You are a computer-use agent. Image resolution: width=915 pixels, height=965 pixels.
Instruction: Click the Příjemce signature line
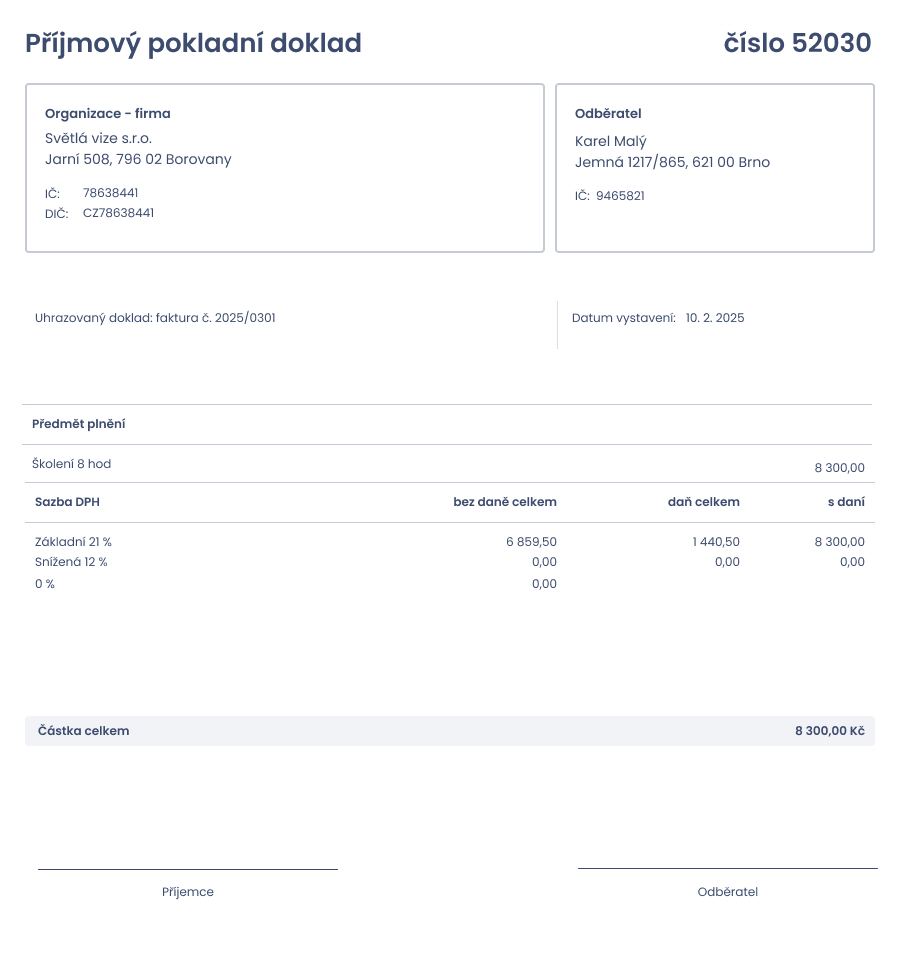coord(188,869)
